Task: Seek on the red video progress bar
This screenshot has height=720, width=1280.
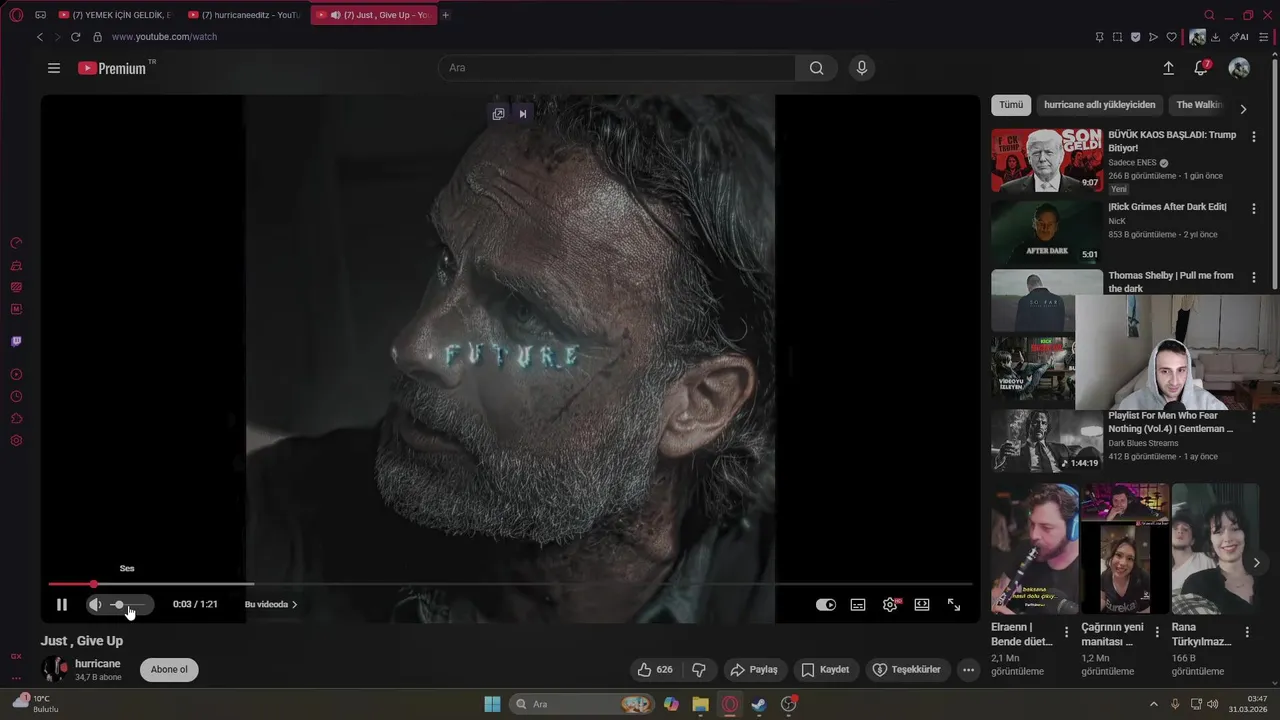Action: (510, 584)
